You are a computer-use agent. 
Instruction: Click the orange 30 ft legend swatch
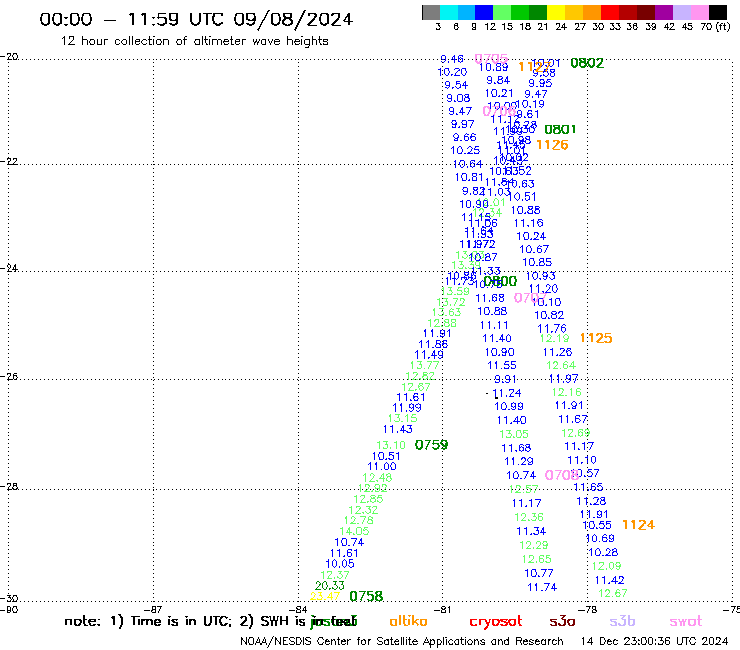tap(592, 12)
